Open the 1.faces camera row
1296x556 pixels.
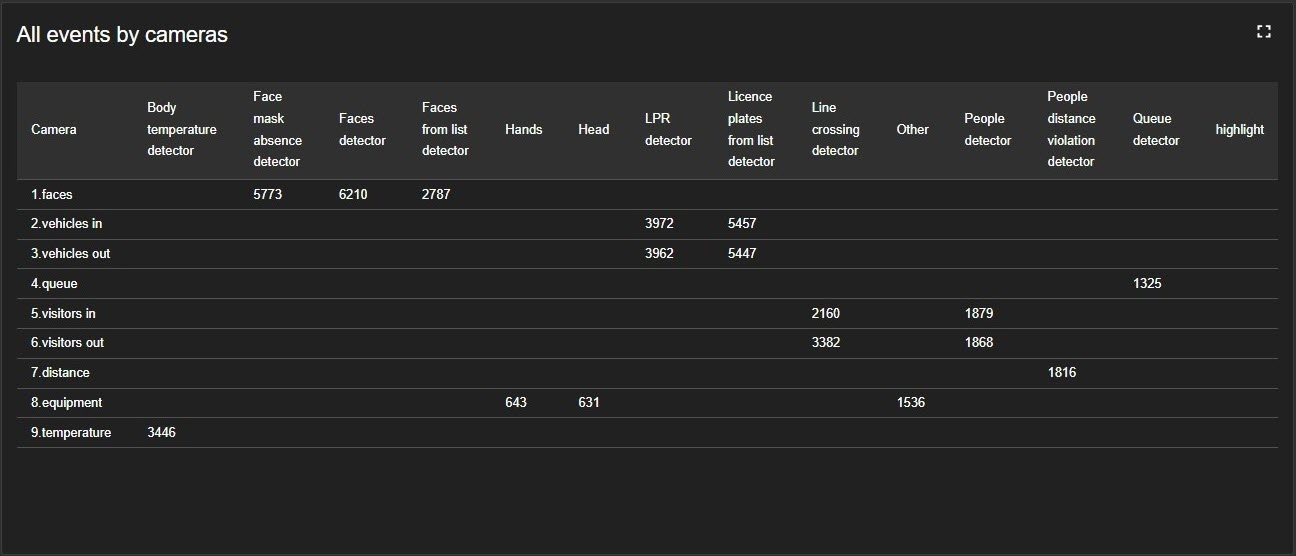click(x=52, y=195)
